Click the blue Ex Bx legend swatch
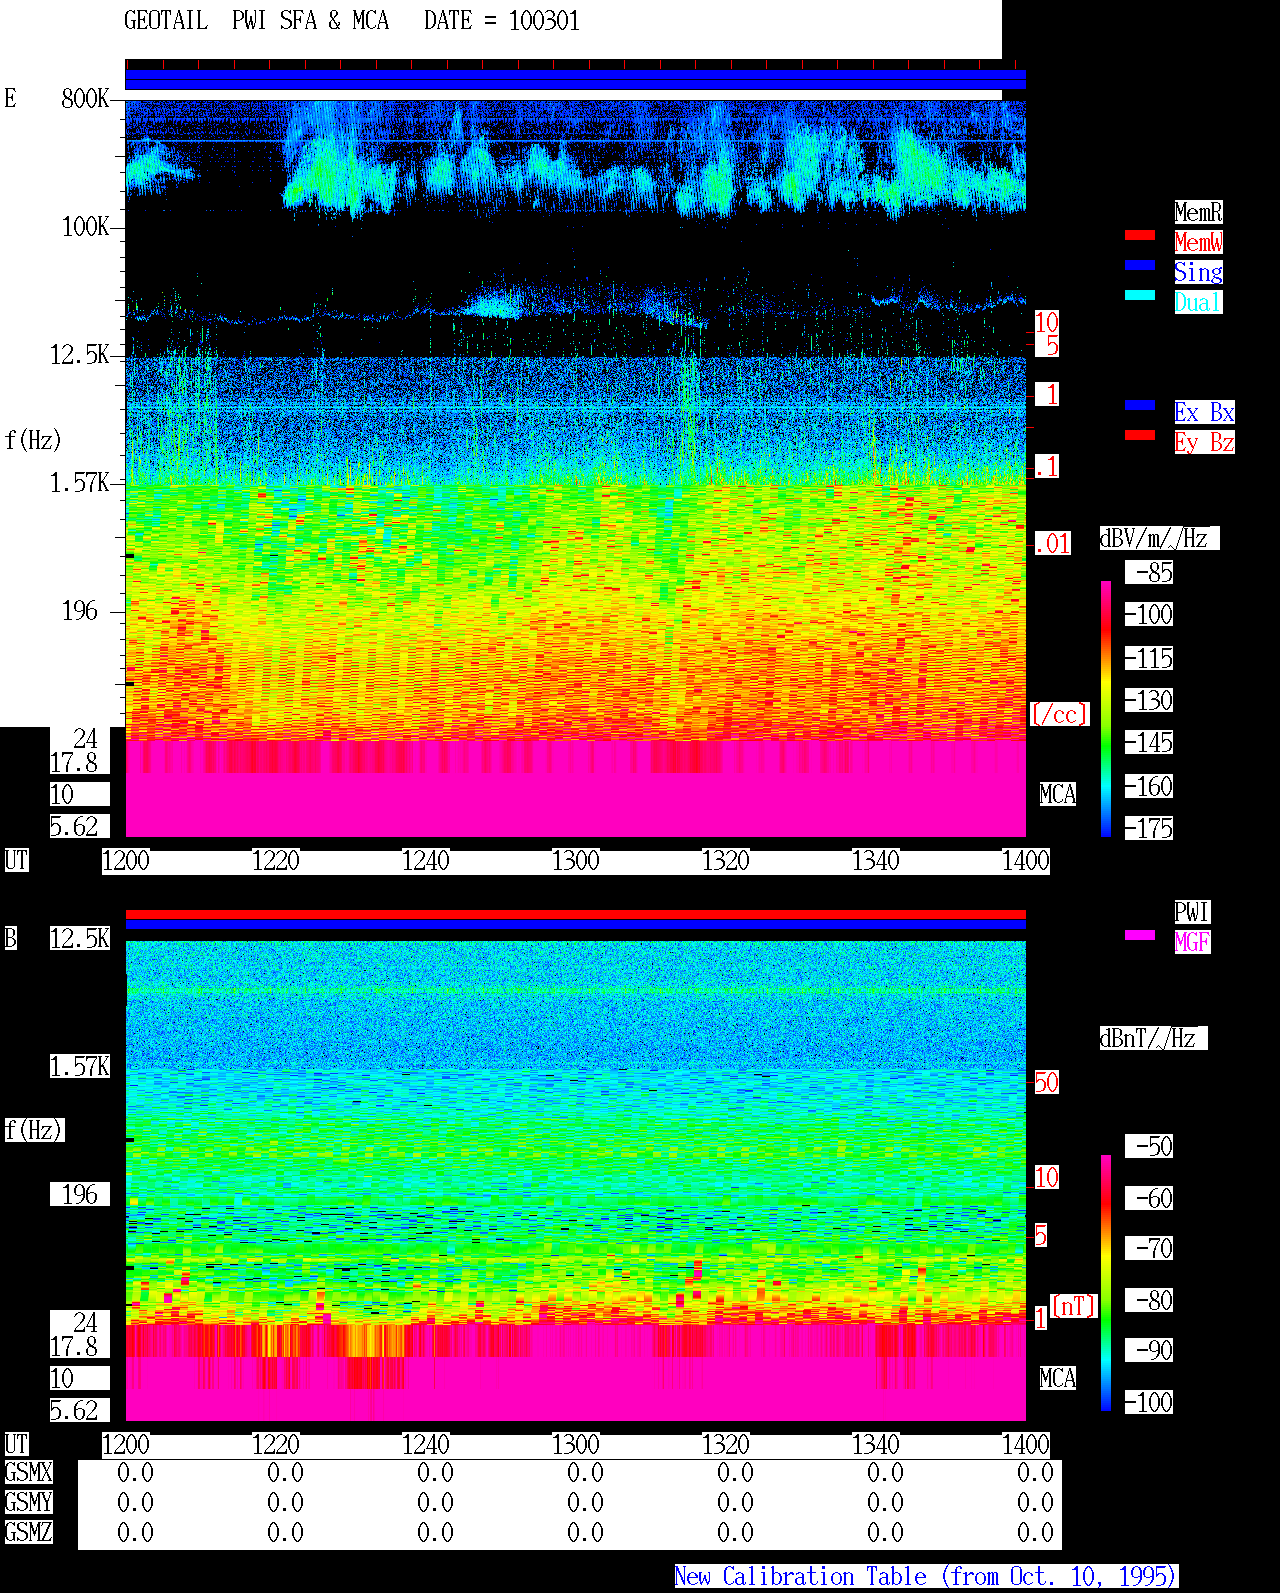Image resolution: width=1280 pixels, height=1593 pixels. pyautogui.click(x=1140, y=405)
